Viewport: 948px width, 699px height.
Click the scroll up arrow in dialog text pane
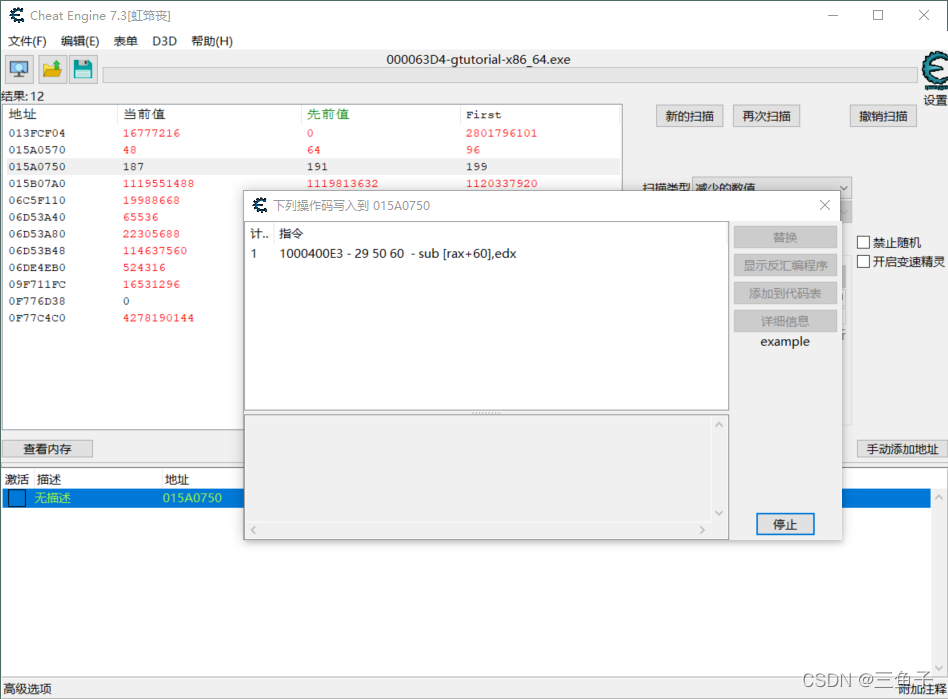click(719, 424)
